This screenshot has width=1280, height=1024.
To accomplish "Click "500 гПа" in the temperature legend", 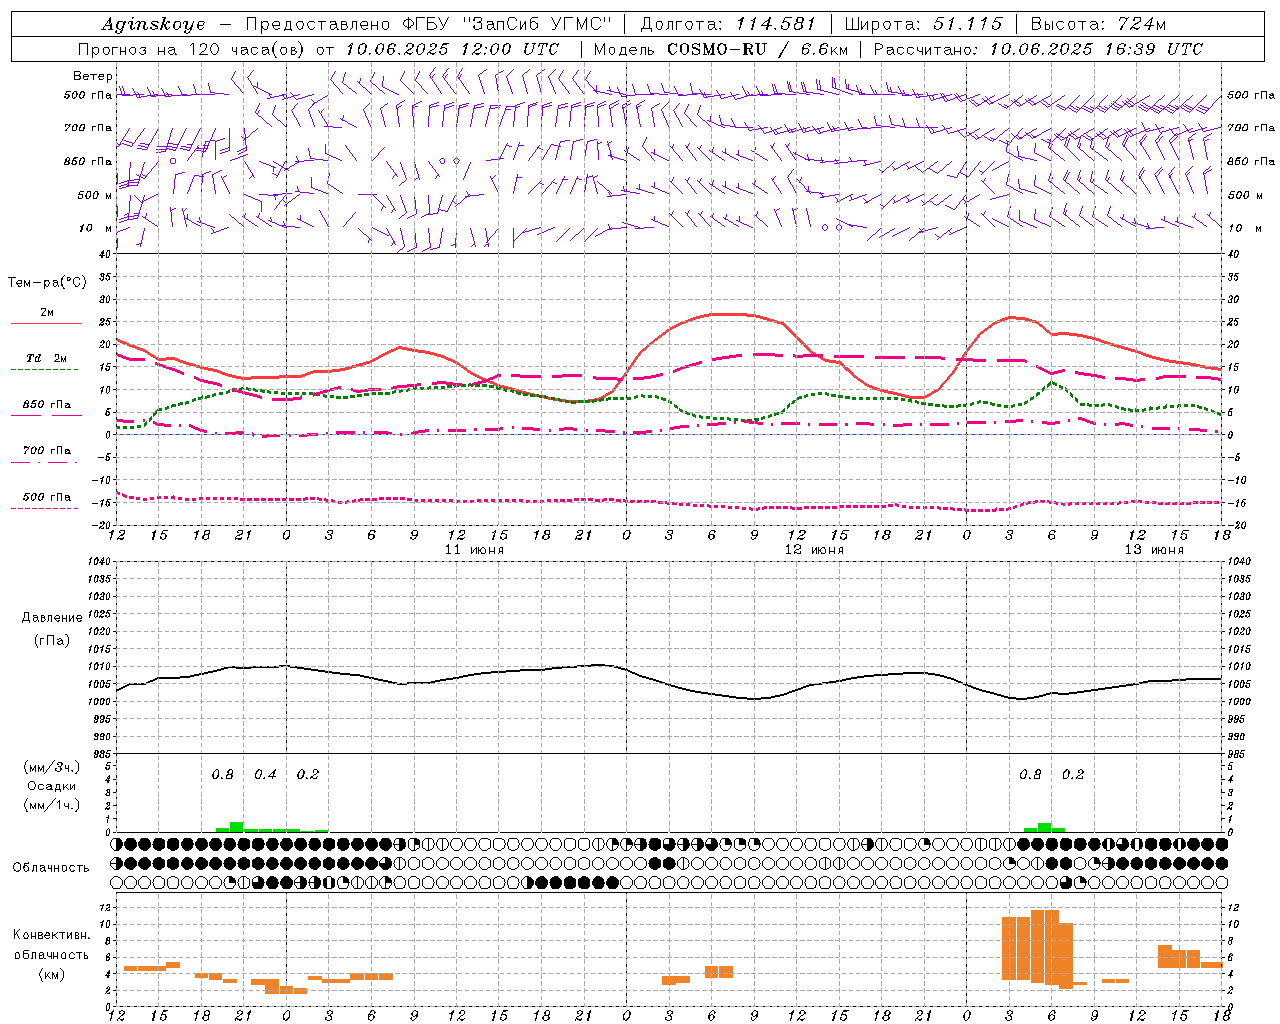I will pyautogui.click(x=46, y=497).
